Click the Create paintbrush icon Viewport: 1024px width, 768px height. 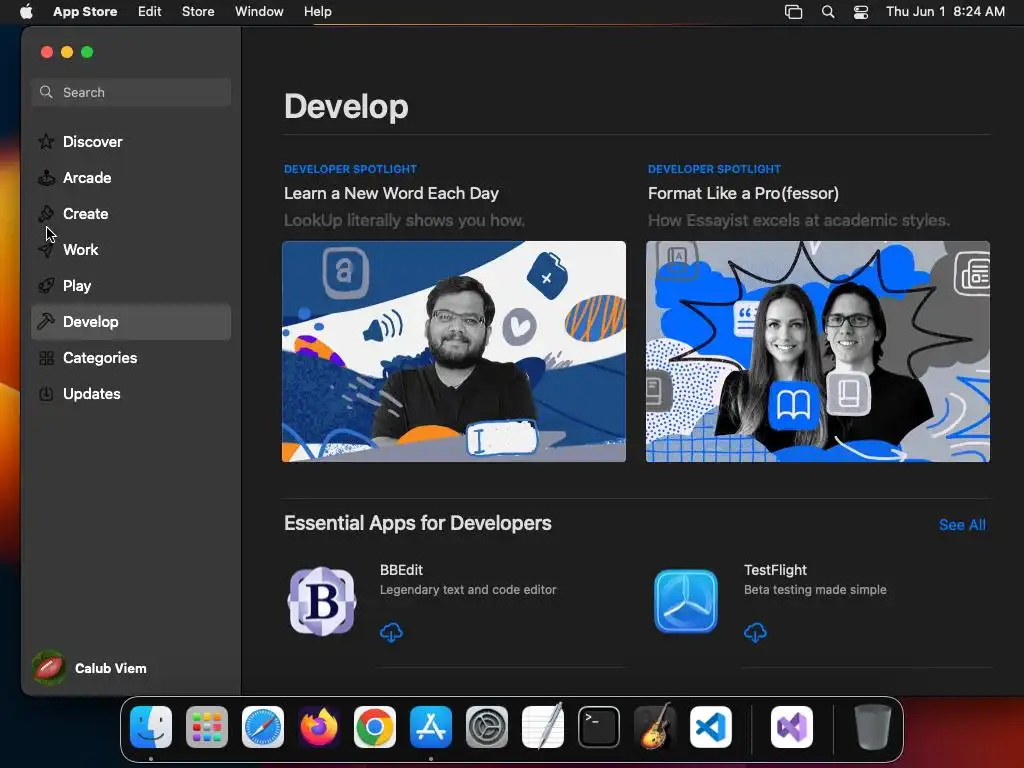[x=46, y=214]
